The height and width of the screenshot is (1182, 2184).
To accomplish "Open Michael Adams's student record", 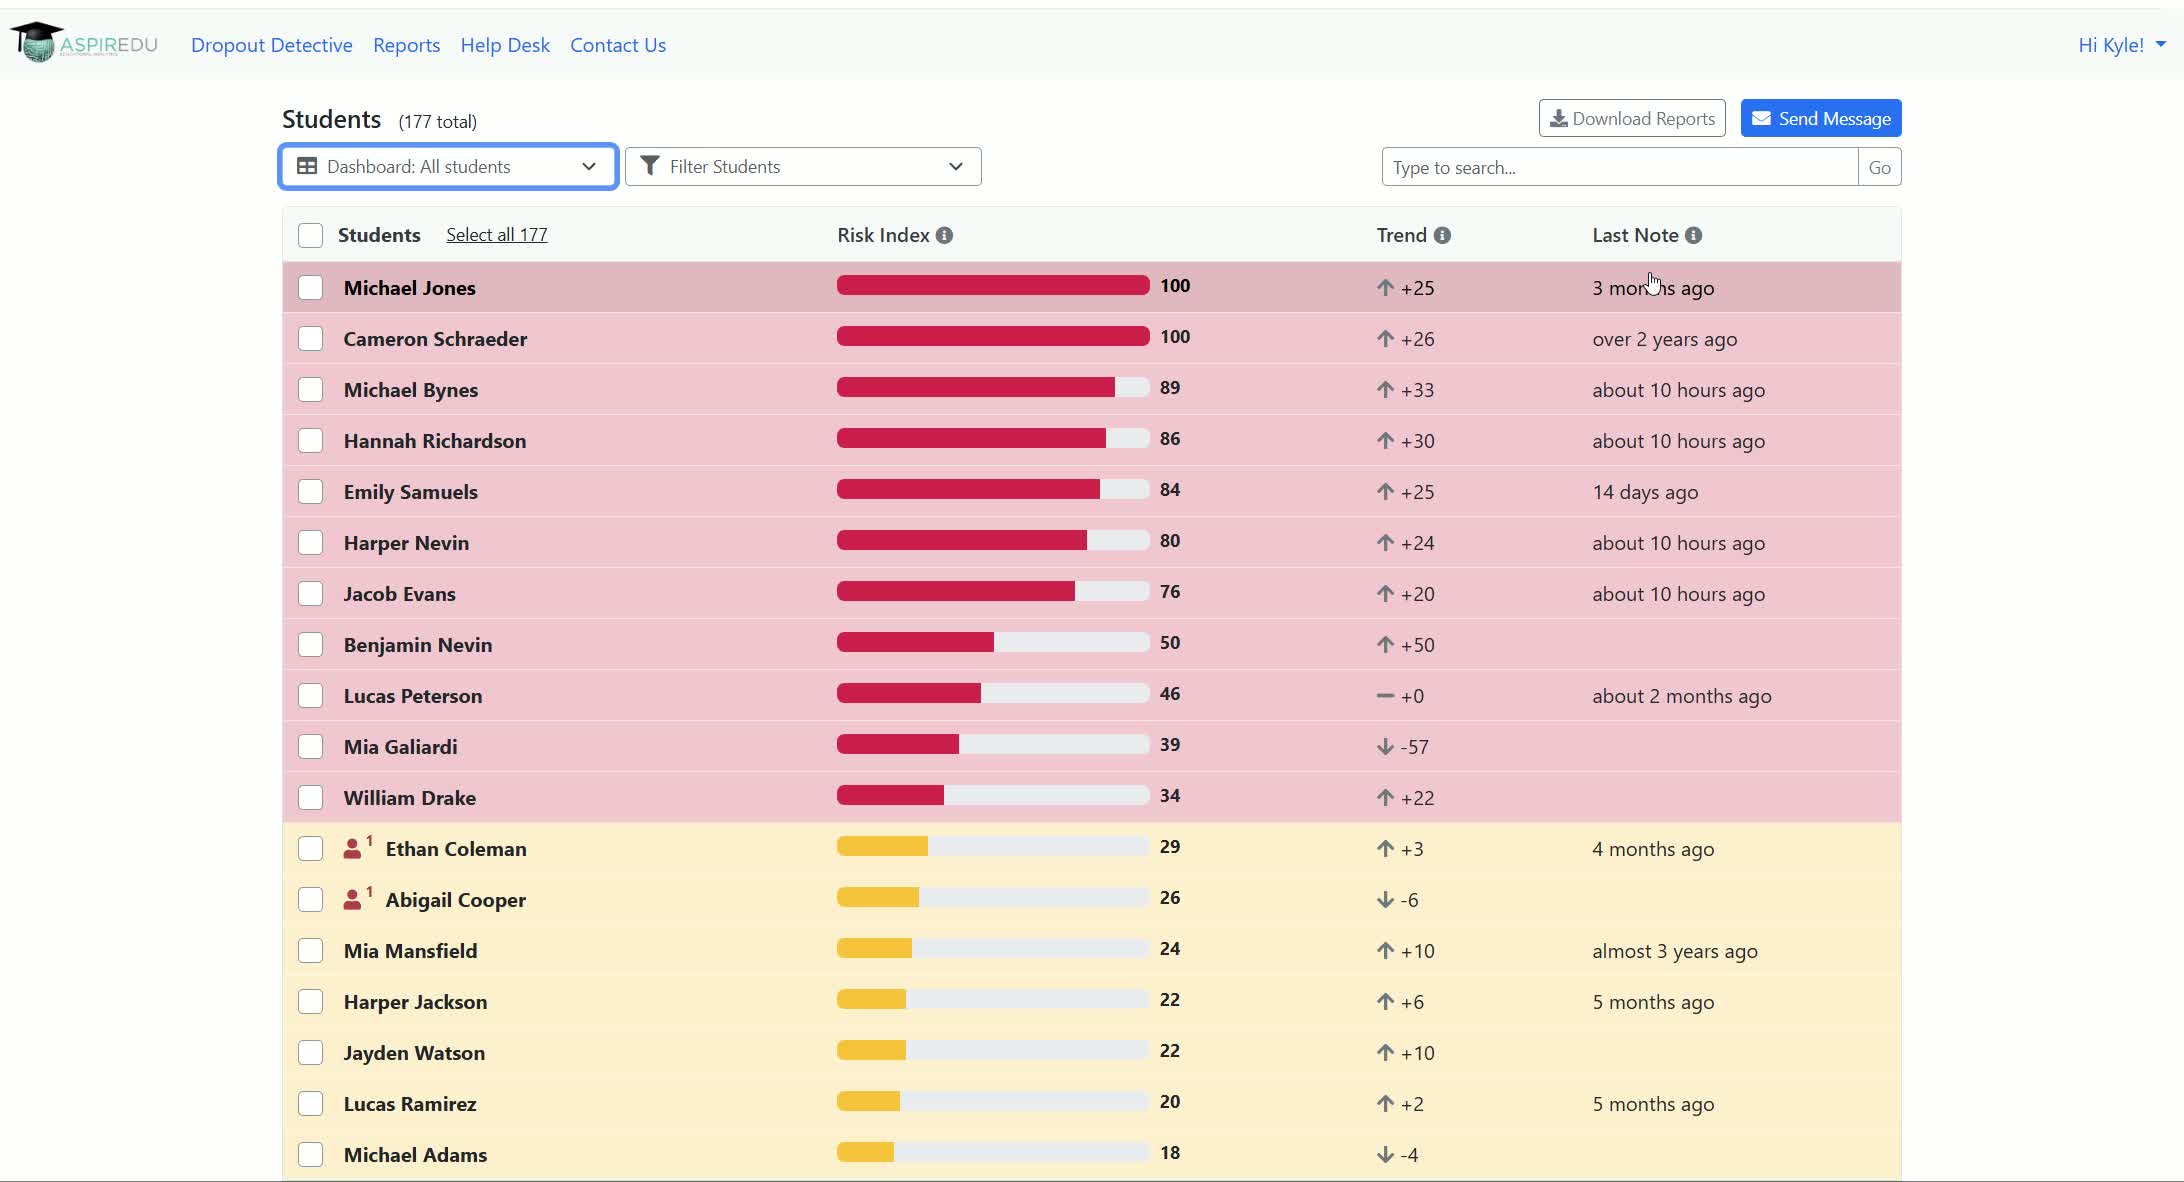I will [x=416, y=1155].
